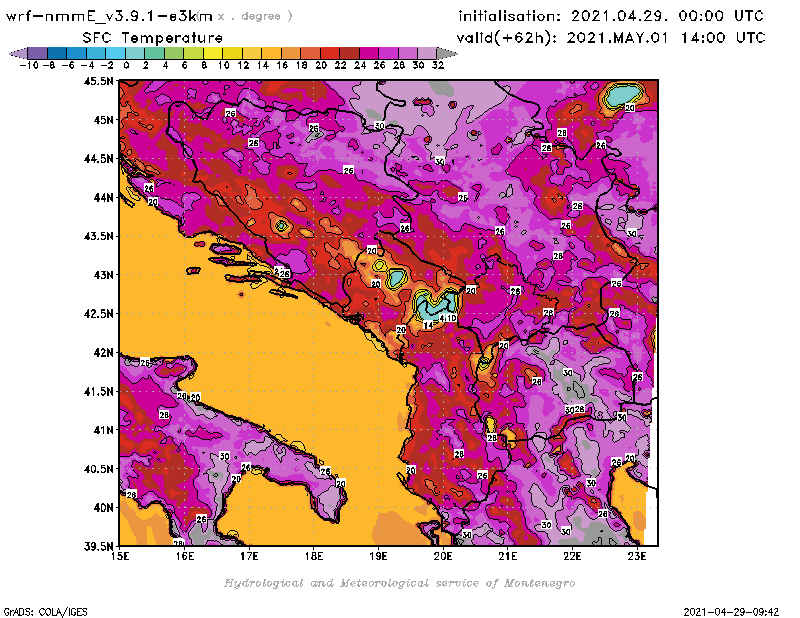Viewport: 800px width, 618px height.
Task: Click the legend swatch between 28 and 30
Action: click(x=408, y=54)
